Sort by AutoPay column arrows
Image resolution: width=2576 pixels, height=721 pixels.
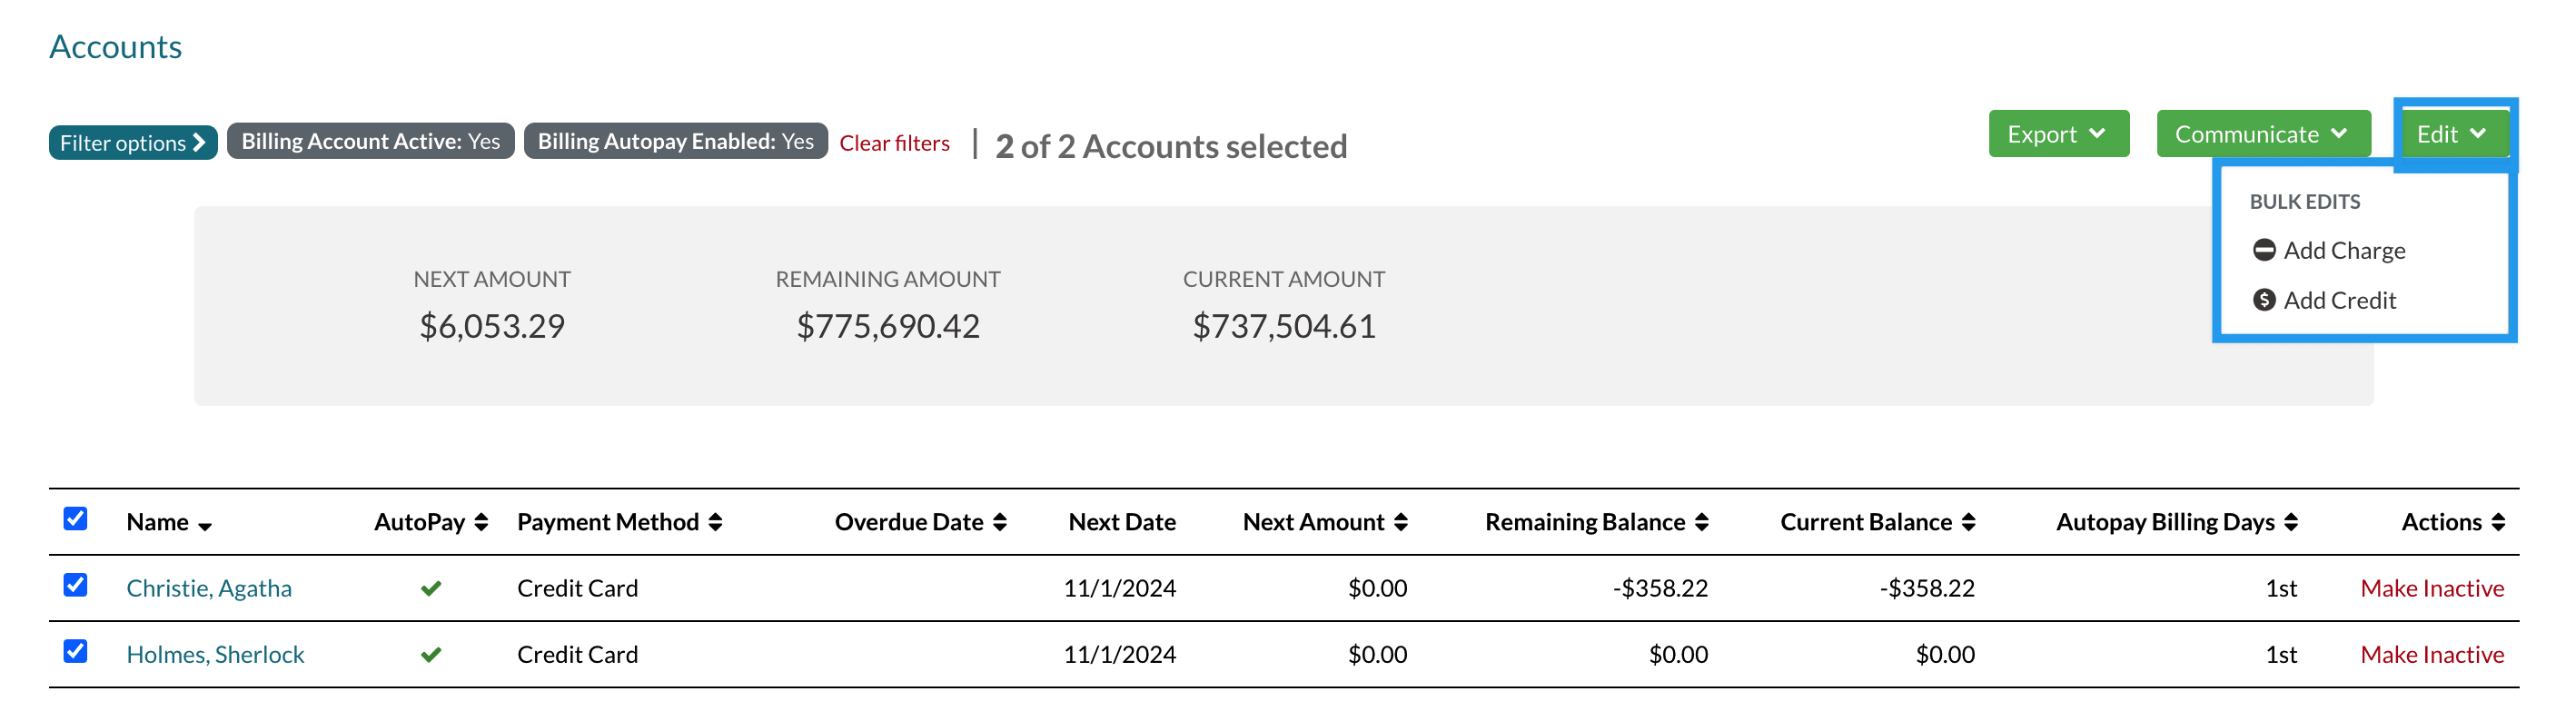pos(481,522)
